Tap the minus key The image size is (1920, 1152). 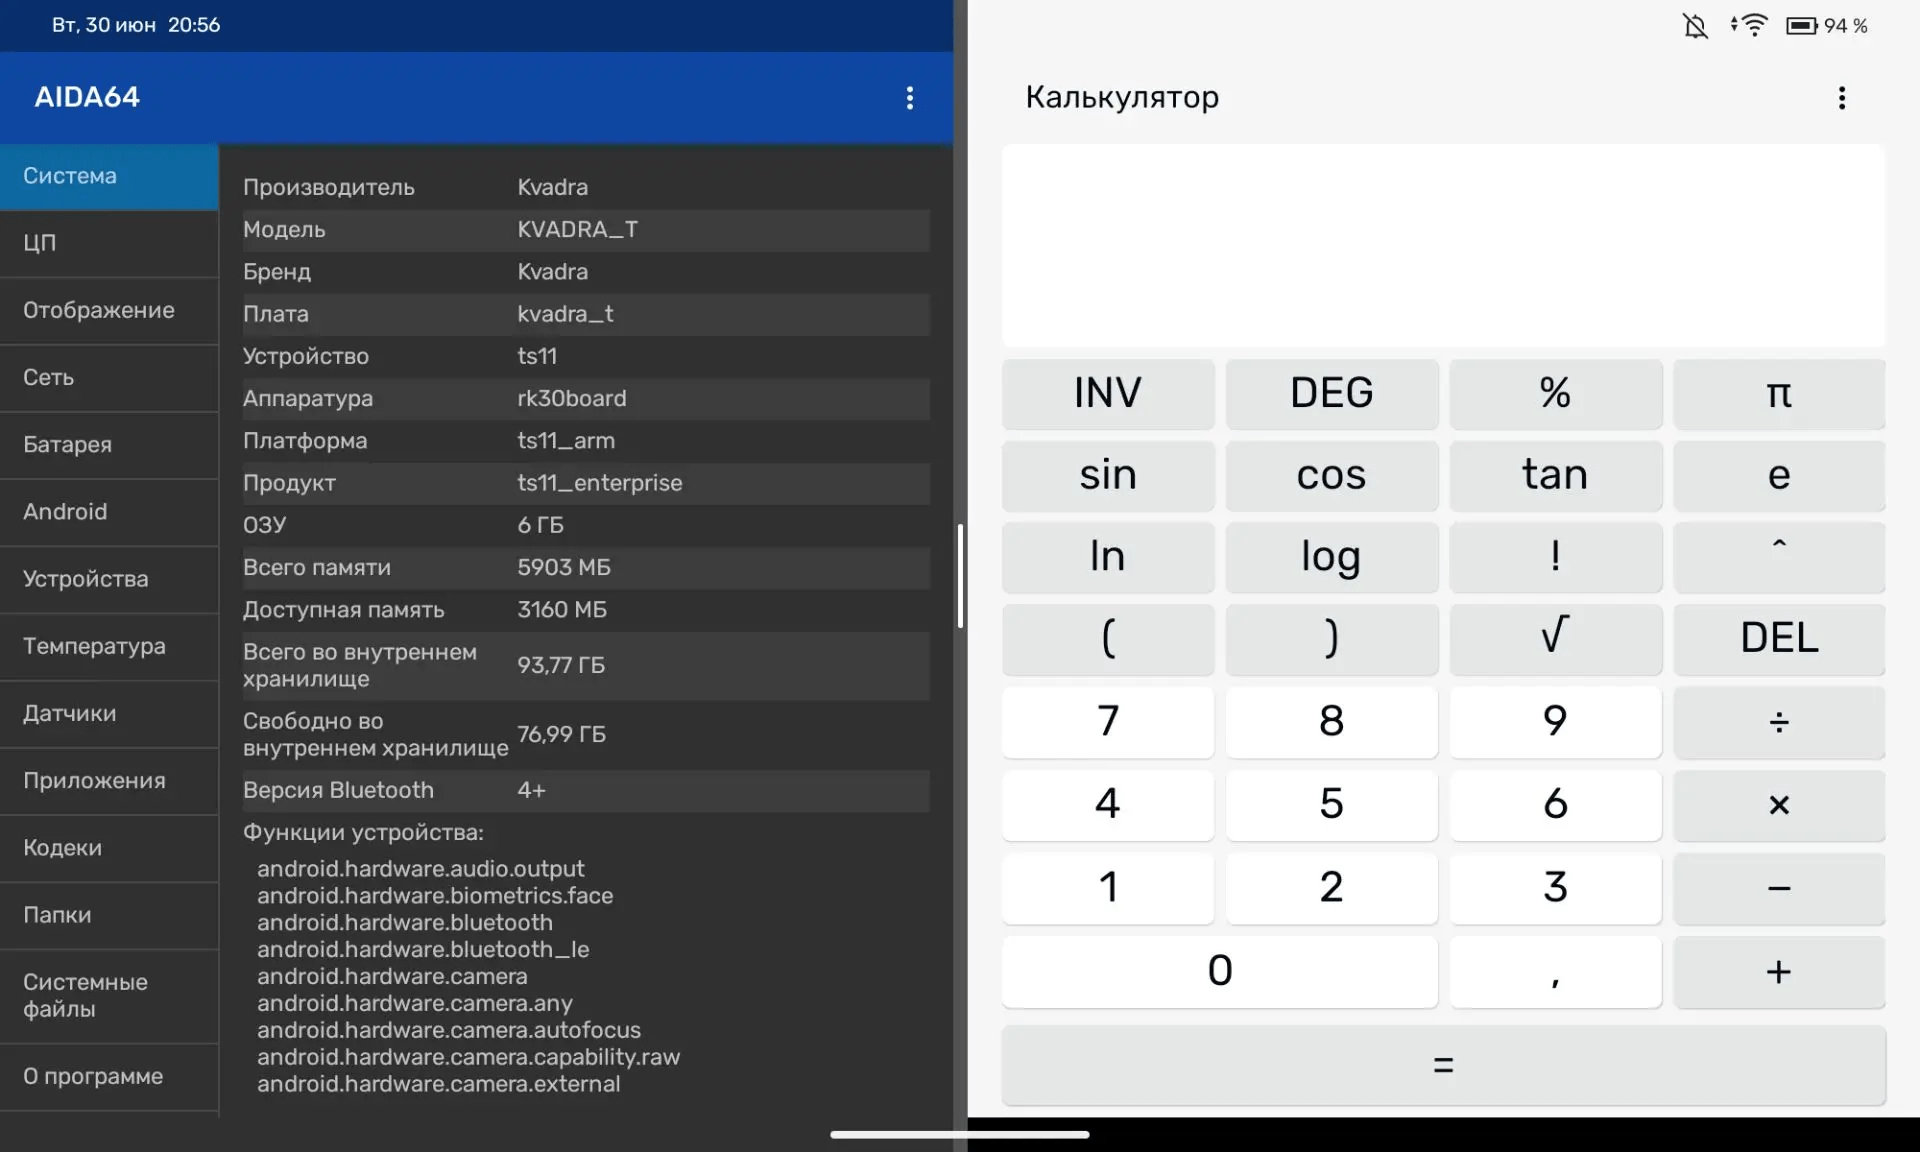pyautogui.click(x=1779, y=887)
